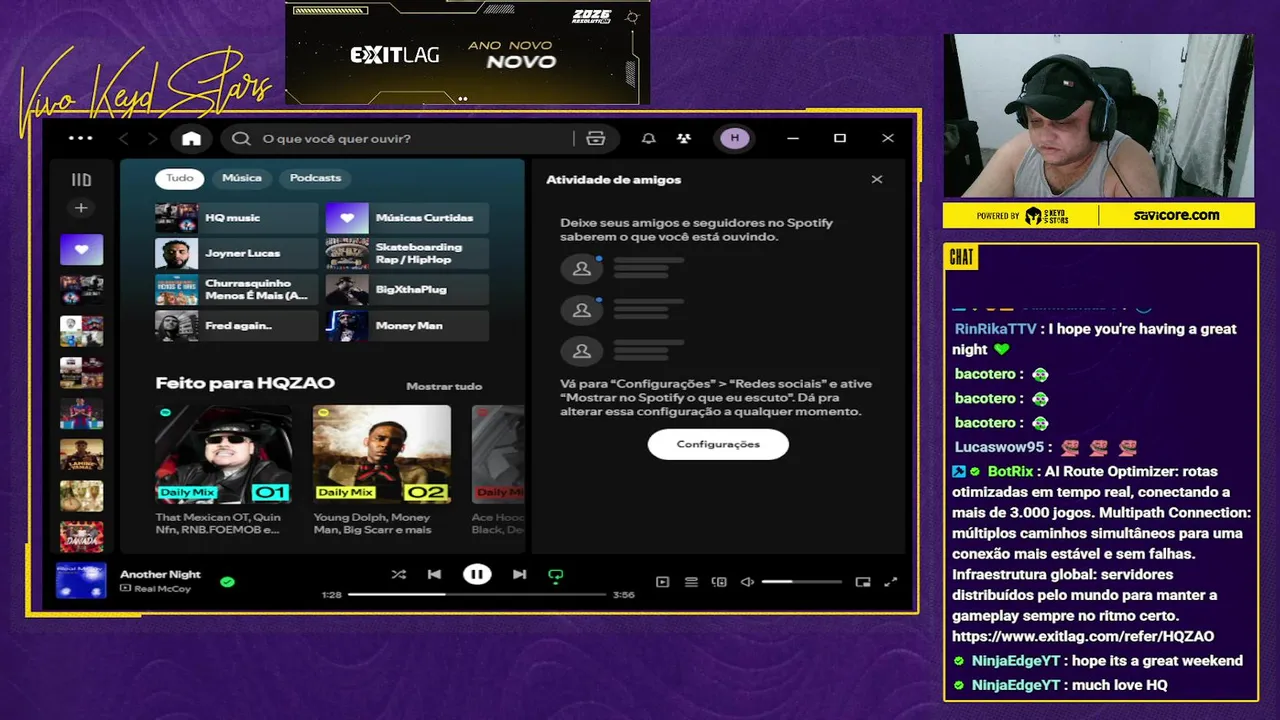Open the 'HQ music' shortcut
The height and width of the screenshot is (720, 1280).
tap(236, 218)
